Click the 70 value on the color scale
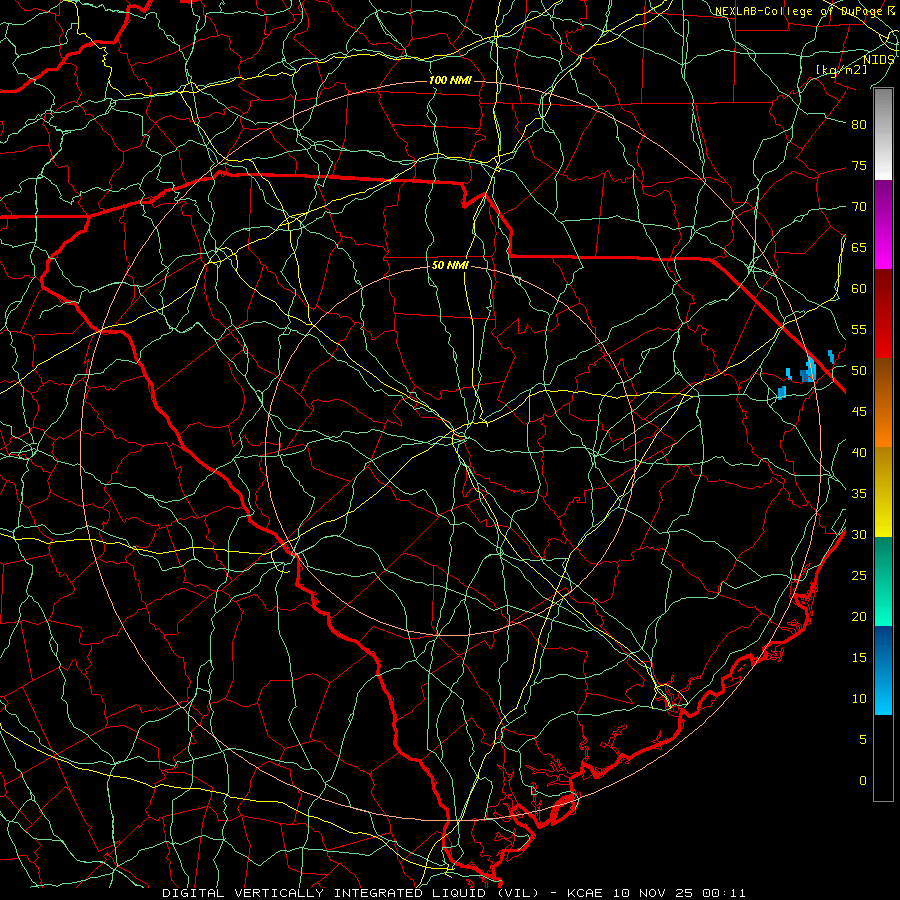Image resolution: width=900 pixels, height=900 pixels. click(859, 207)
